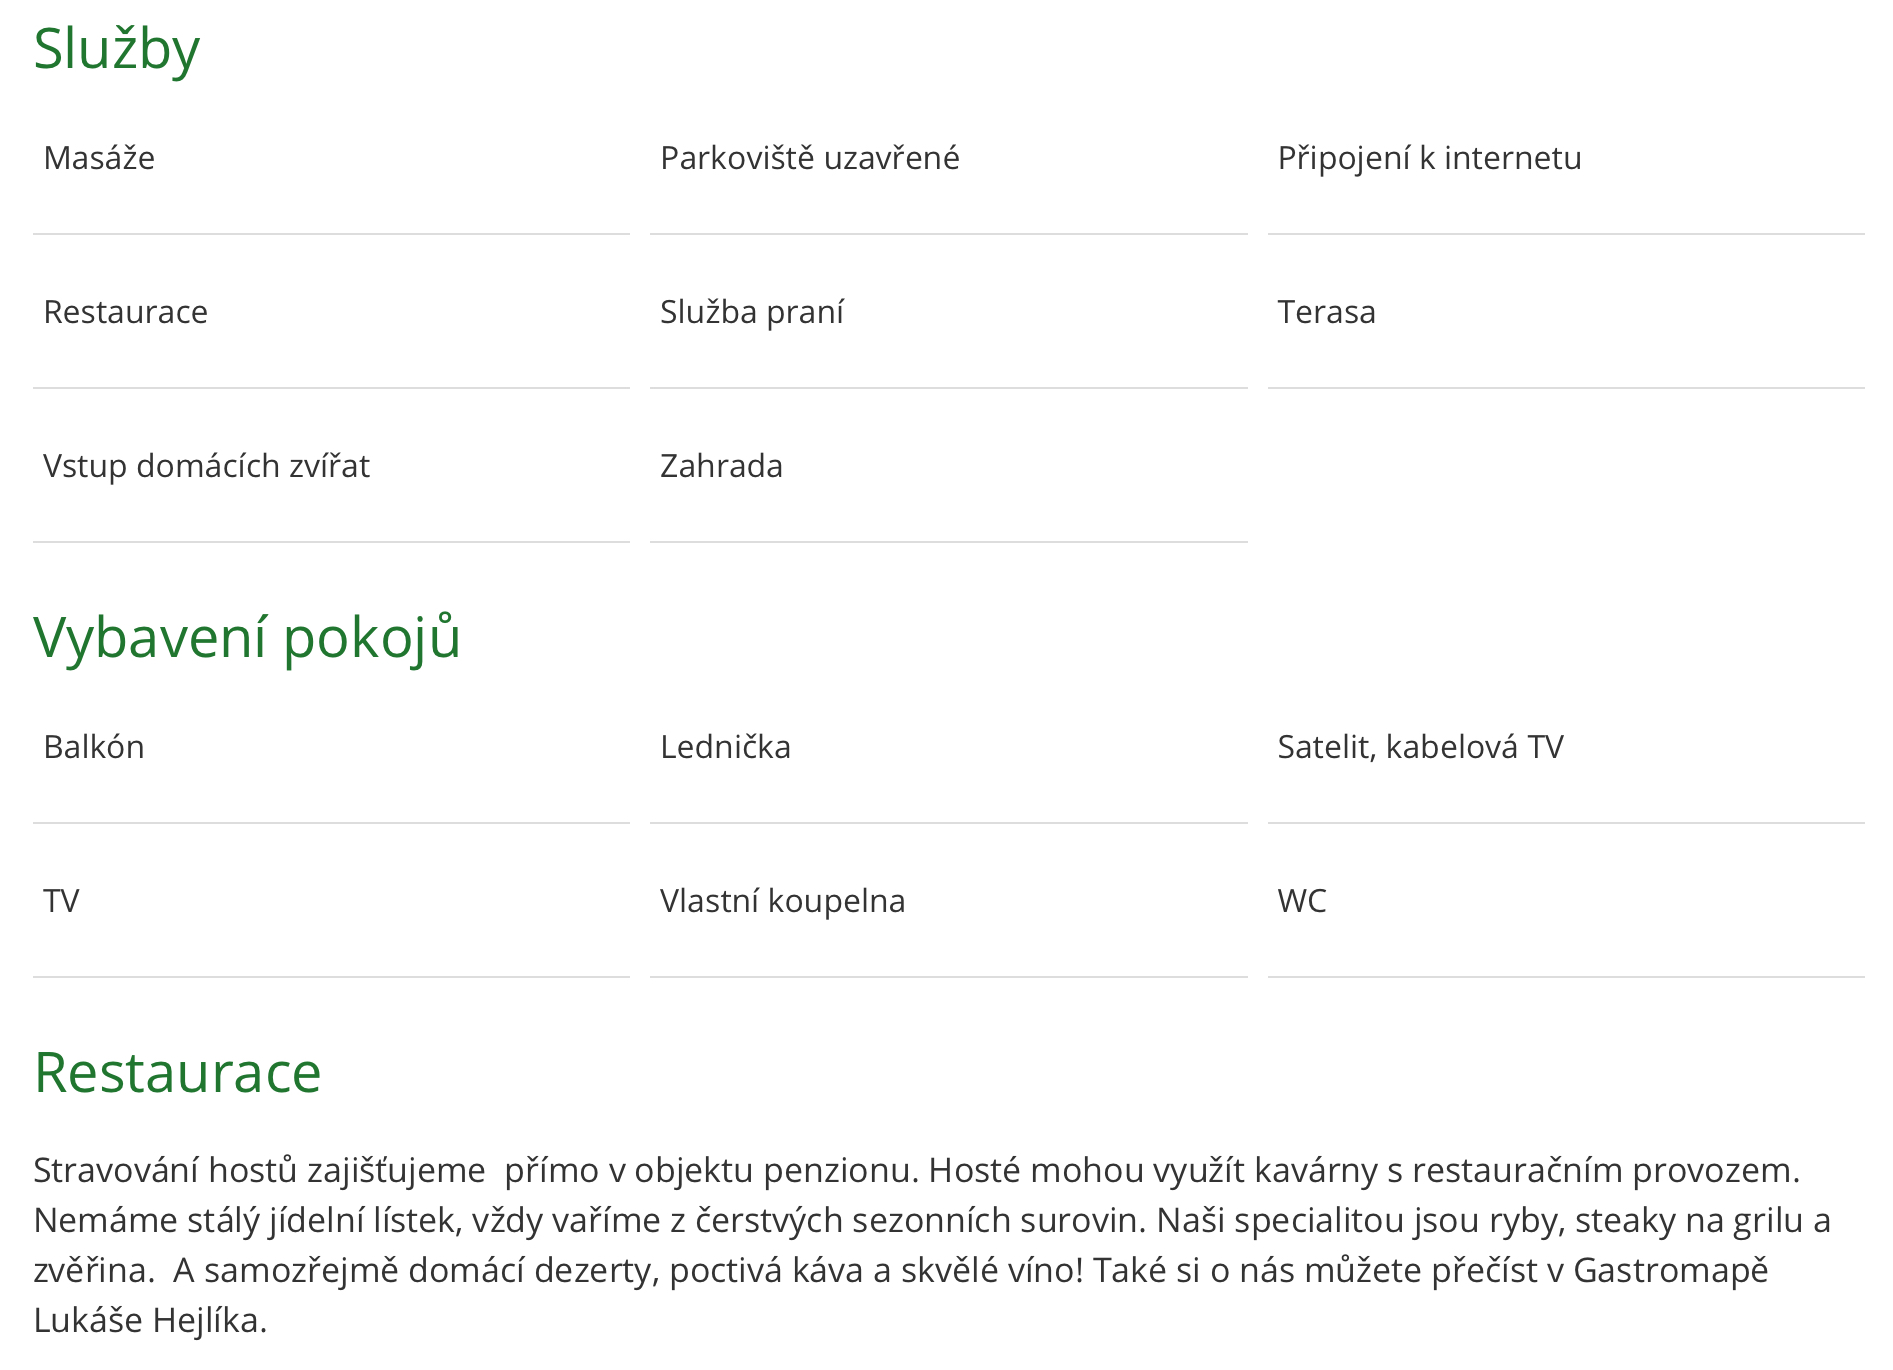Click the Lukáše Hejlíka name text
Screen dimensions: 1893x1370
pyautogui.click(x=150, y=1320)
